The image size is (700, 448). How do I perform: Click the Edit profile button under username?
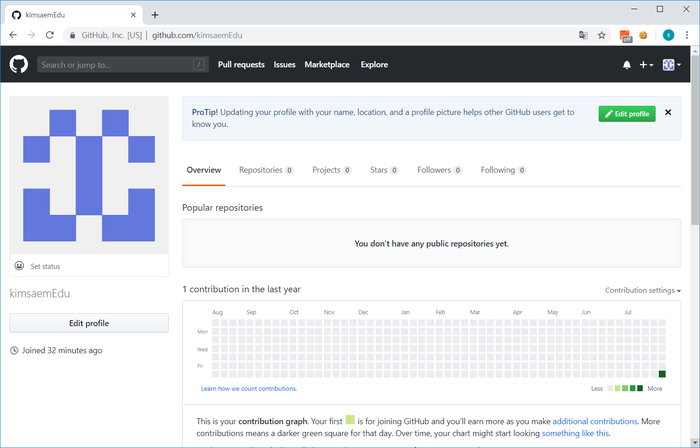tap(89, 323)
